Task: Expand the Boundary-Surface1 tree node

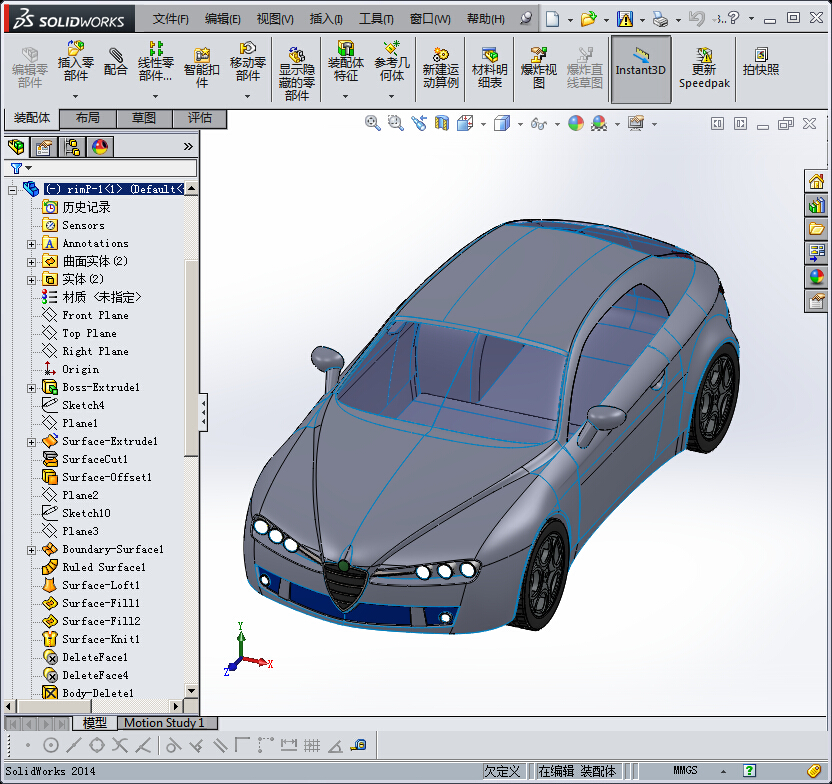Action: tap(32, 550)
